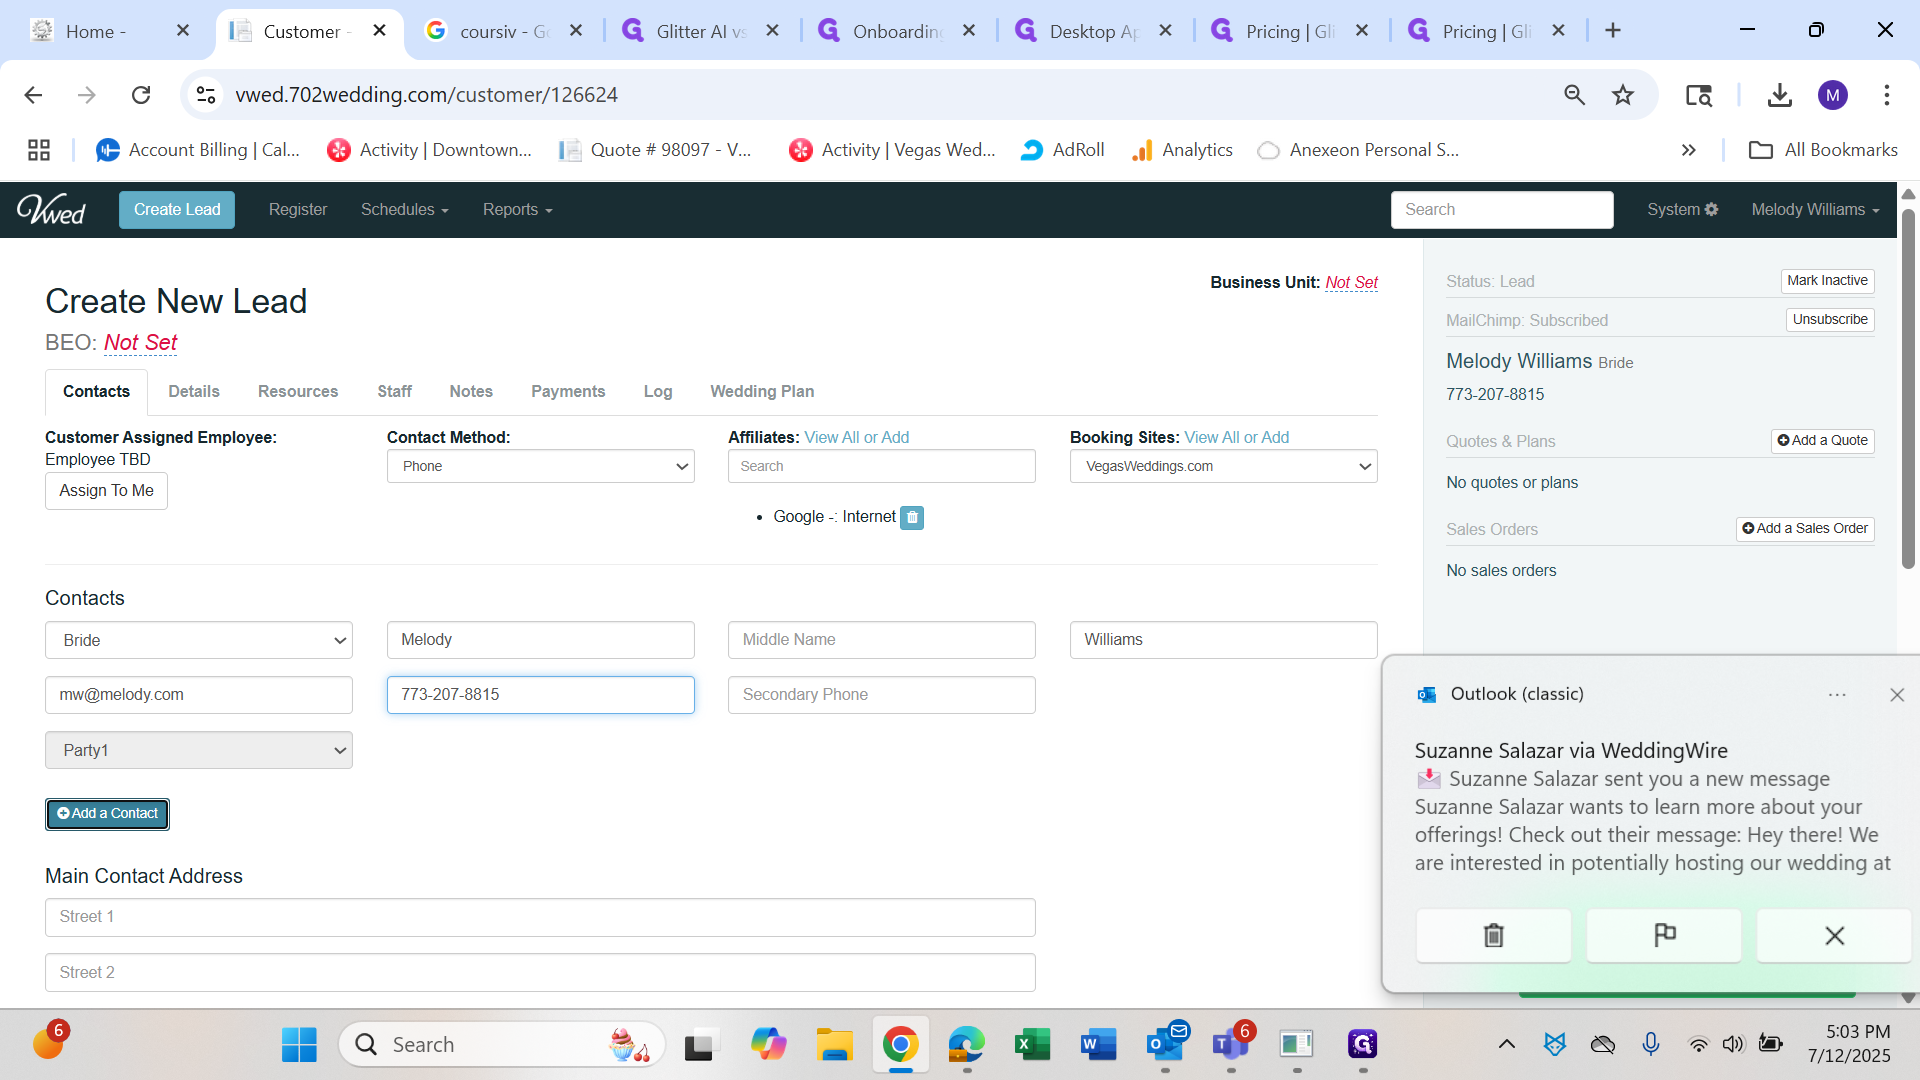Image resolution: width=1920 pixels, height=1080 pixels.
Task: Delete the Google Internet affiliate via trash icon
Action: click(x=911, y=517)
